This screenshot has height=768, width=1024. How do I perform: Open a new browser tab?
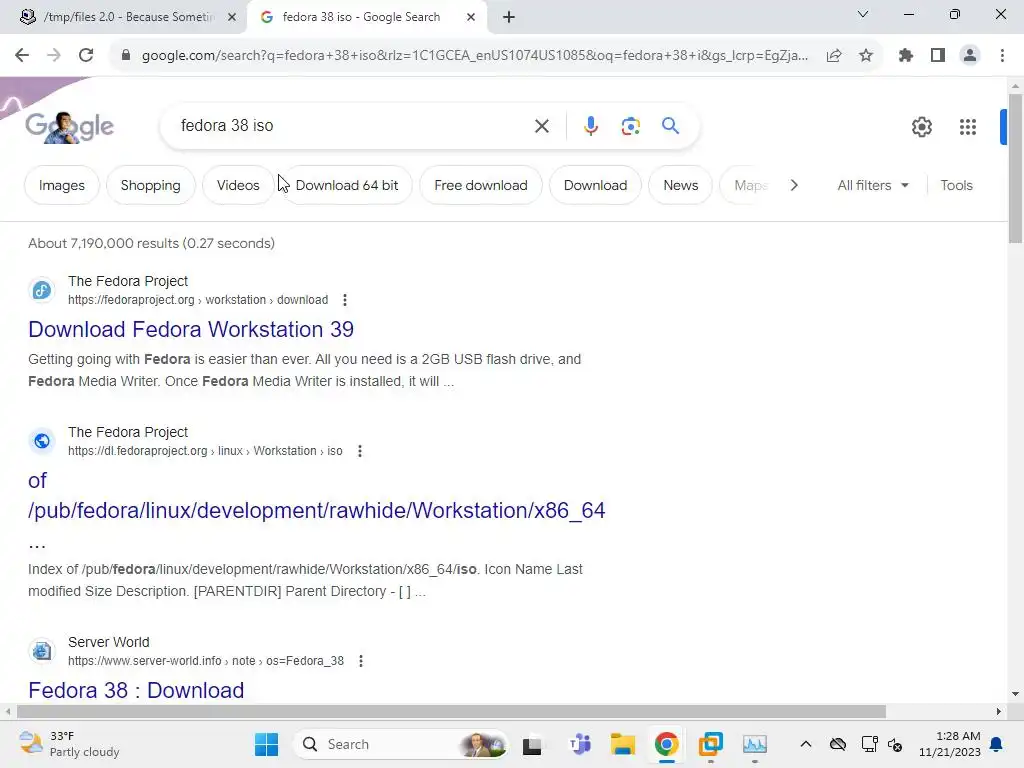coord(509,17)
